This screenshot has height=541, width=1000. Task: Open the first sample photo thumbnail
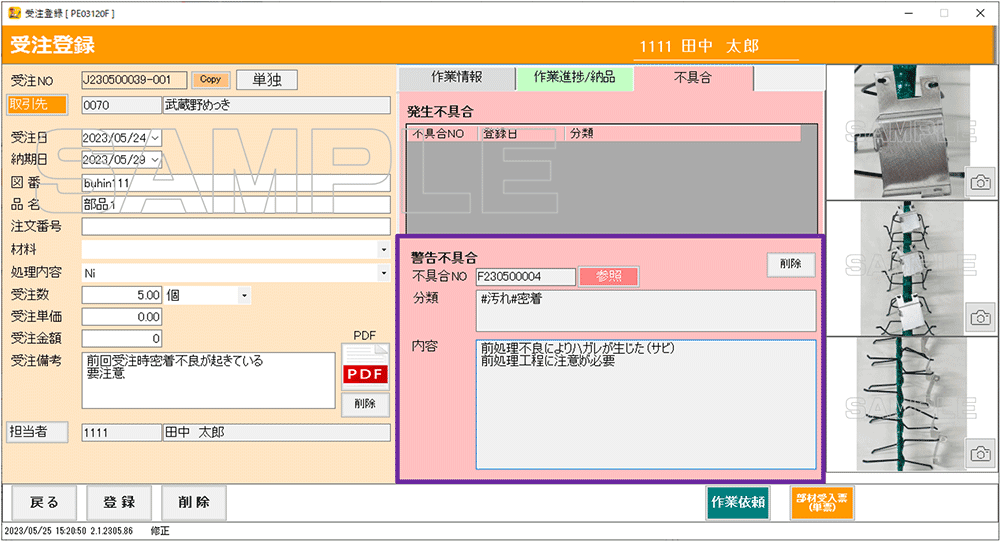coord(911,131)
